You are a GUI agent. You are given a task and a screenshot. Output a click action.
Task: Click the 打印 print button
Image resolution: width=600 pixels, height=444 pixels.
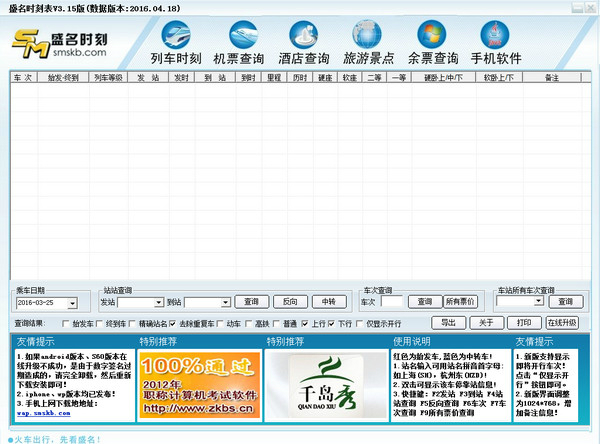(x=524, y=323)
